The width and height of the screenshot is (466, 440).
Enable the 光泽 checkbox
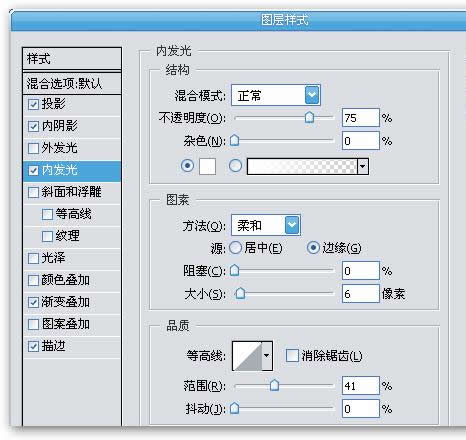pyautogui.click(x=33, y=258)
